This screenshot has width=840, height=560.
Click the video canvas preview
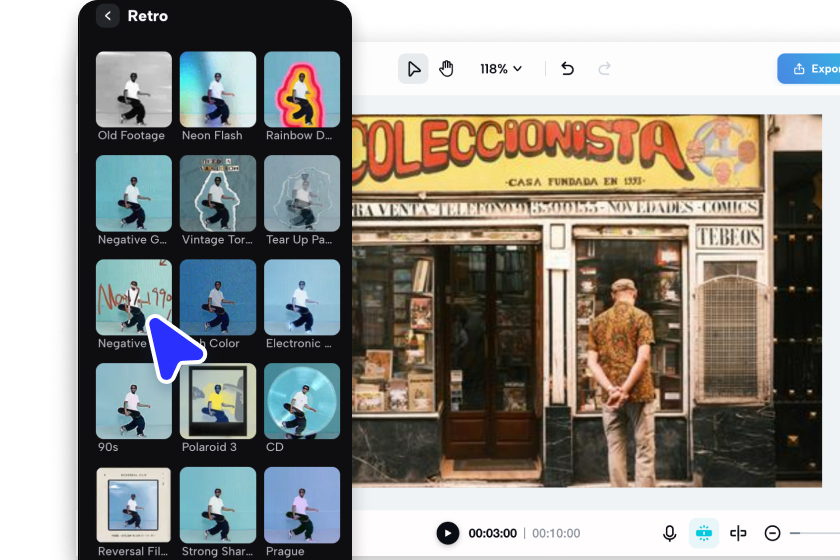pos(587,301)
